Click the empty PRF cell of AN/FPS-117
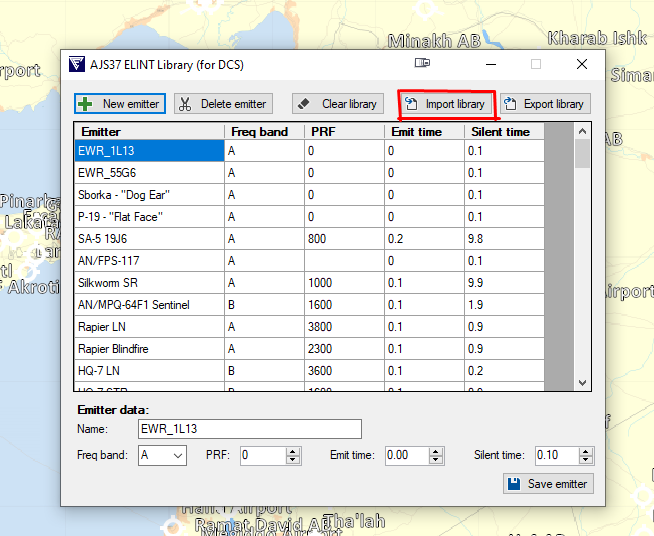 [345, 261]
